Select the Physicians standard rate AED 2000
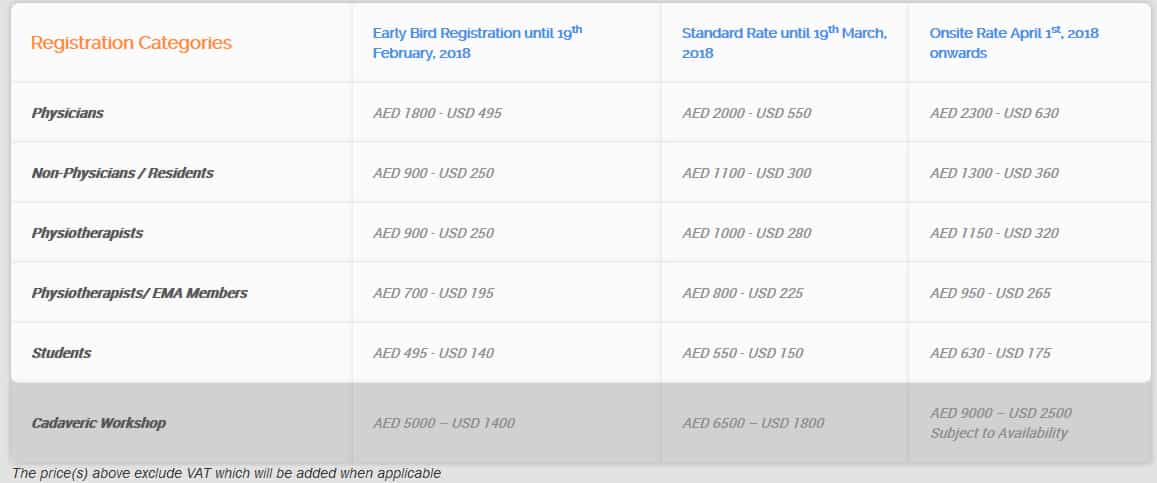 (746, 113)
